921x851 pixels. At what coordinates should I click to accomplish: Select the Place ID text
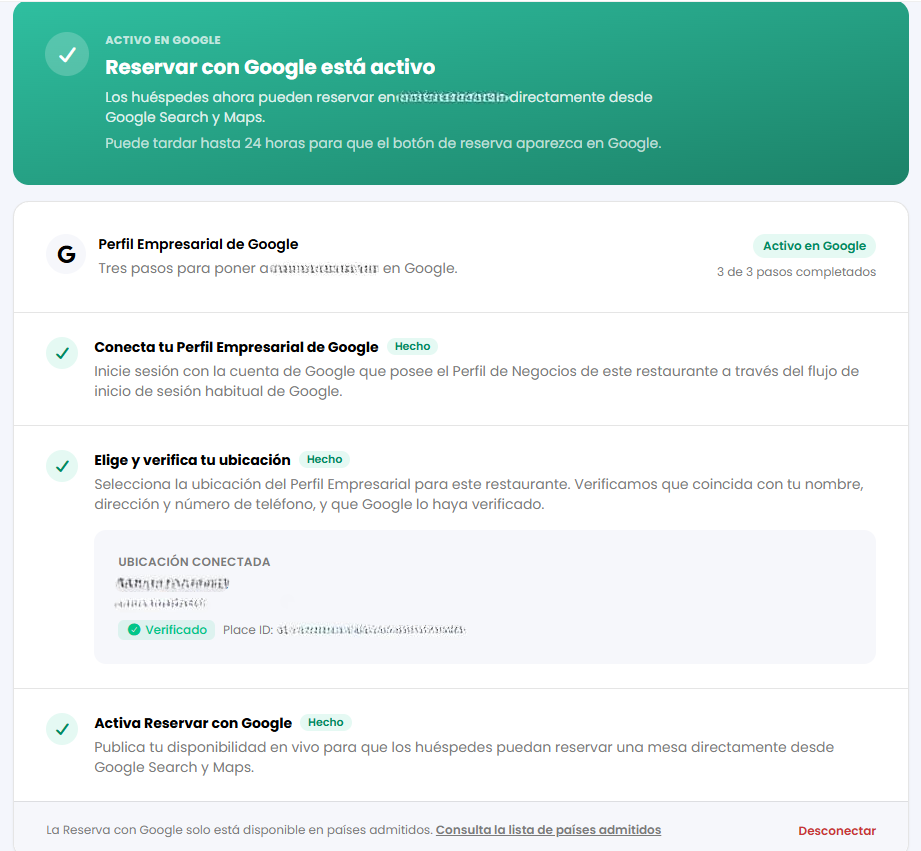[x=344, y=630]
